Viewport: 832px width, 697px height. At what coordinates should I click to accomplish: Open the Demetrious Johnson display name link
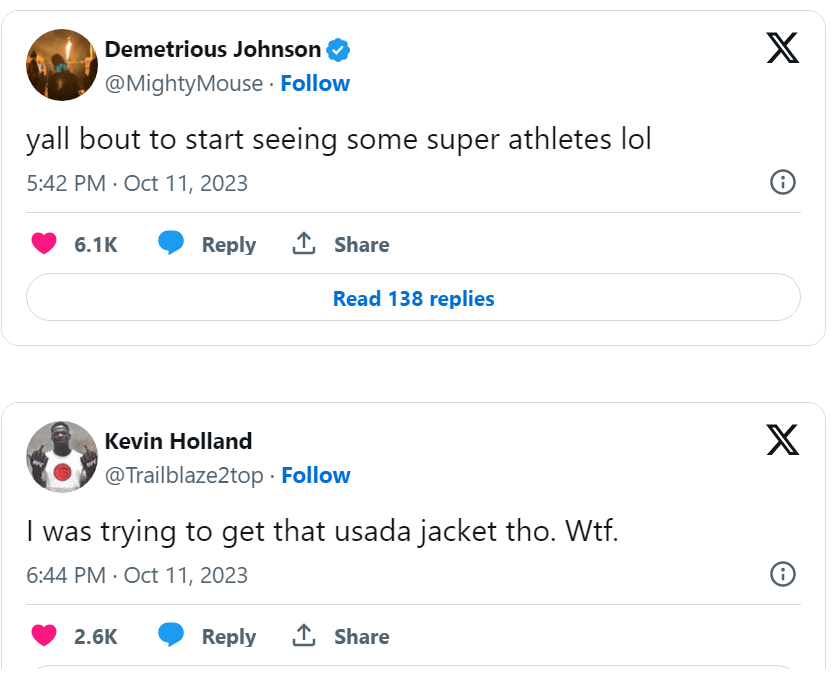pyautogui.click(x=213, y=49)
